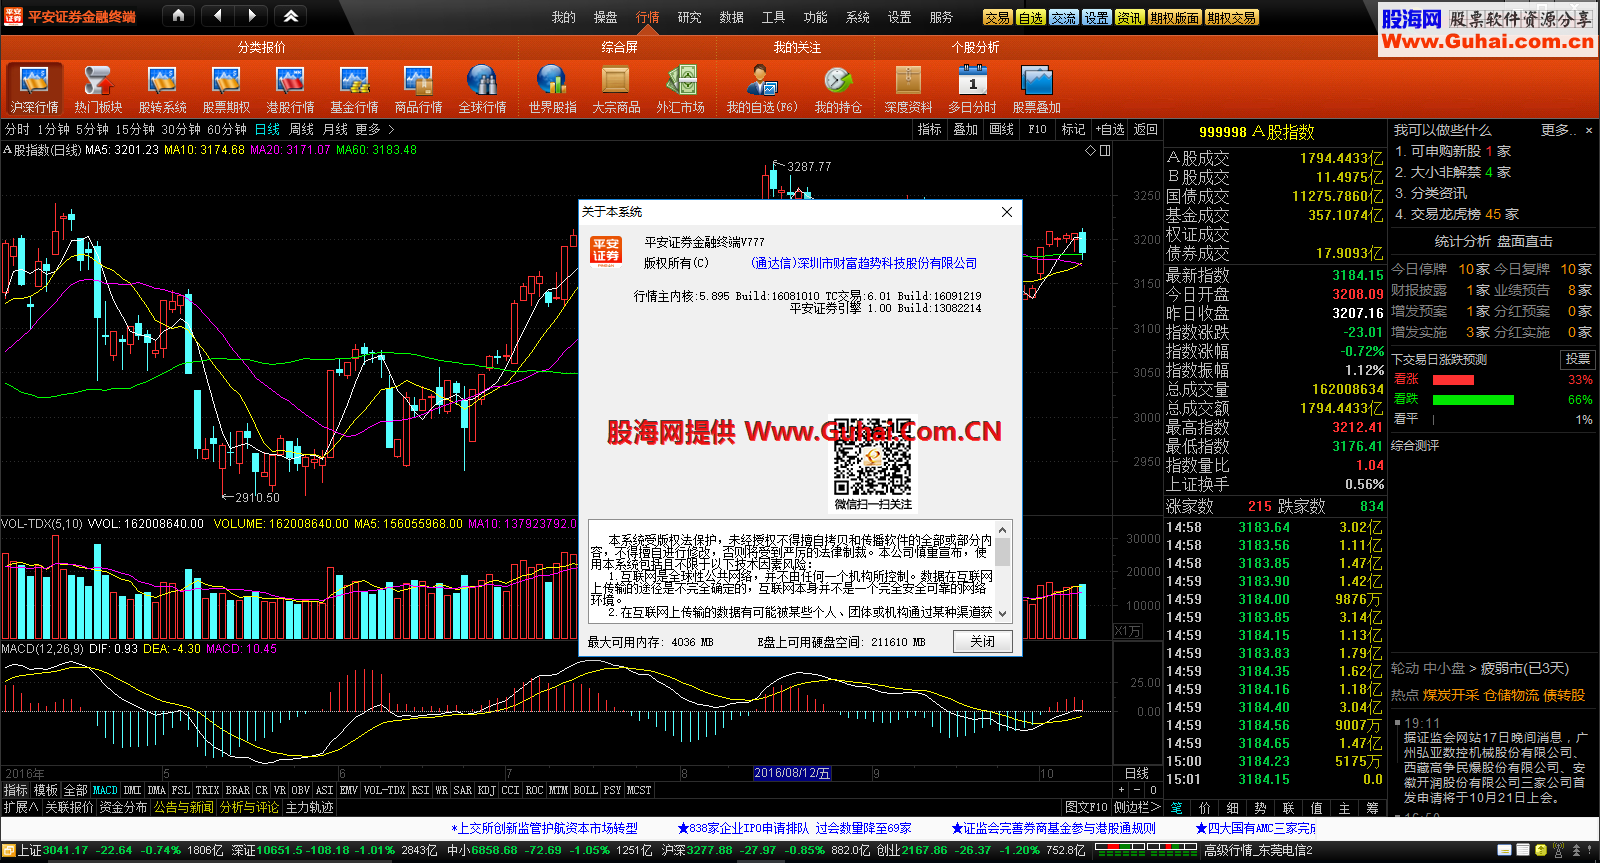Open 叠加 overlay dropdown on toolbar

point(965,129)
